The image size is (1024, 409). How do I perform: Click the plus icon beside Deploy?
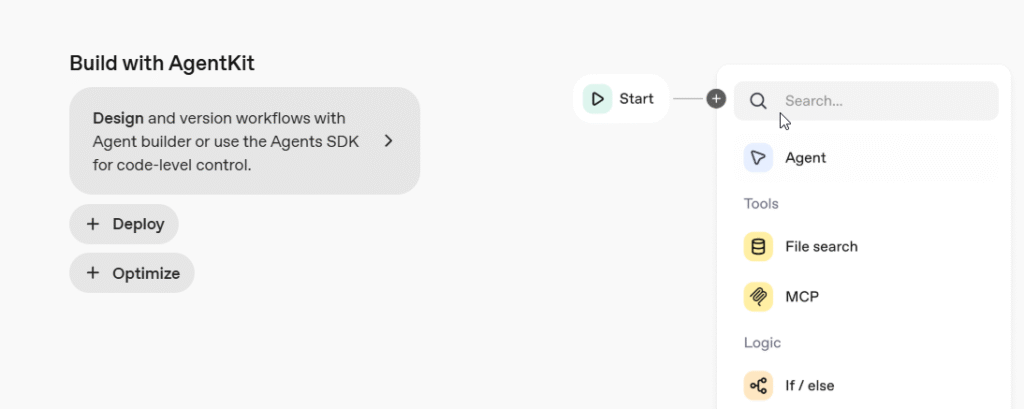(x=93, y=224)
